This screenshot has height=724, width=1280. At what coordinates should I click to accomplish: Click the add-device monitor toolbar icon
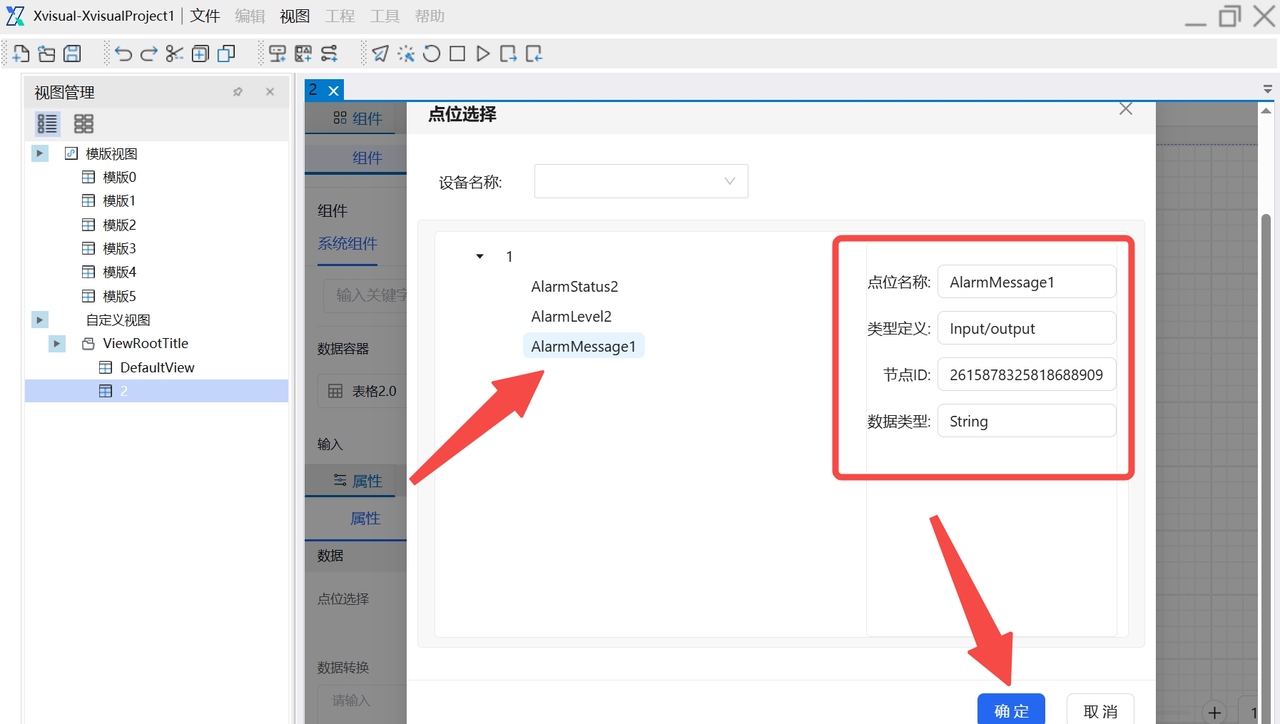278,54
